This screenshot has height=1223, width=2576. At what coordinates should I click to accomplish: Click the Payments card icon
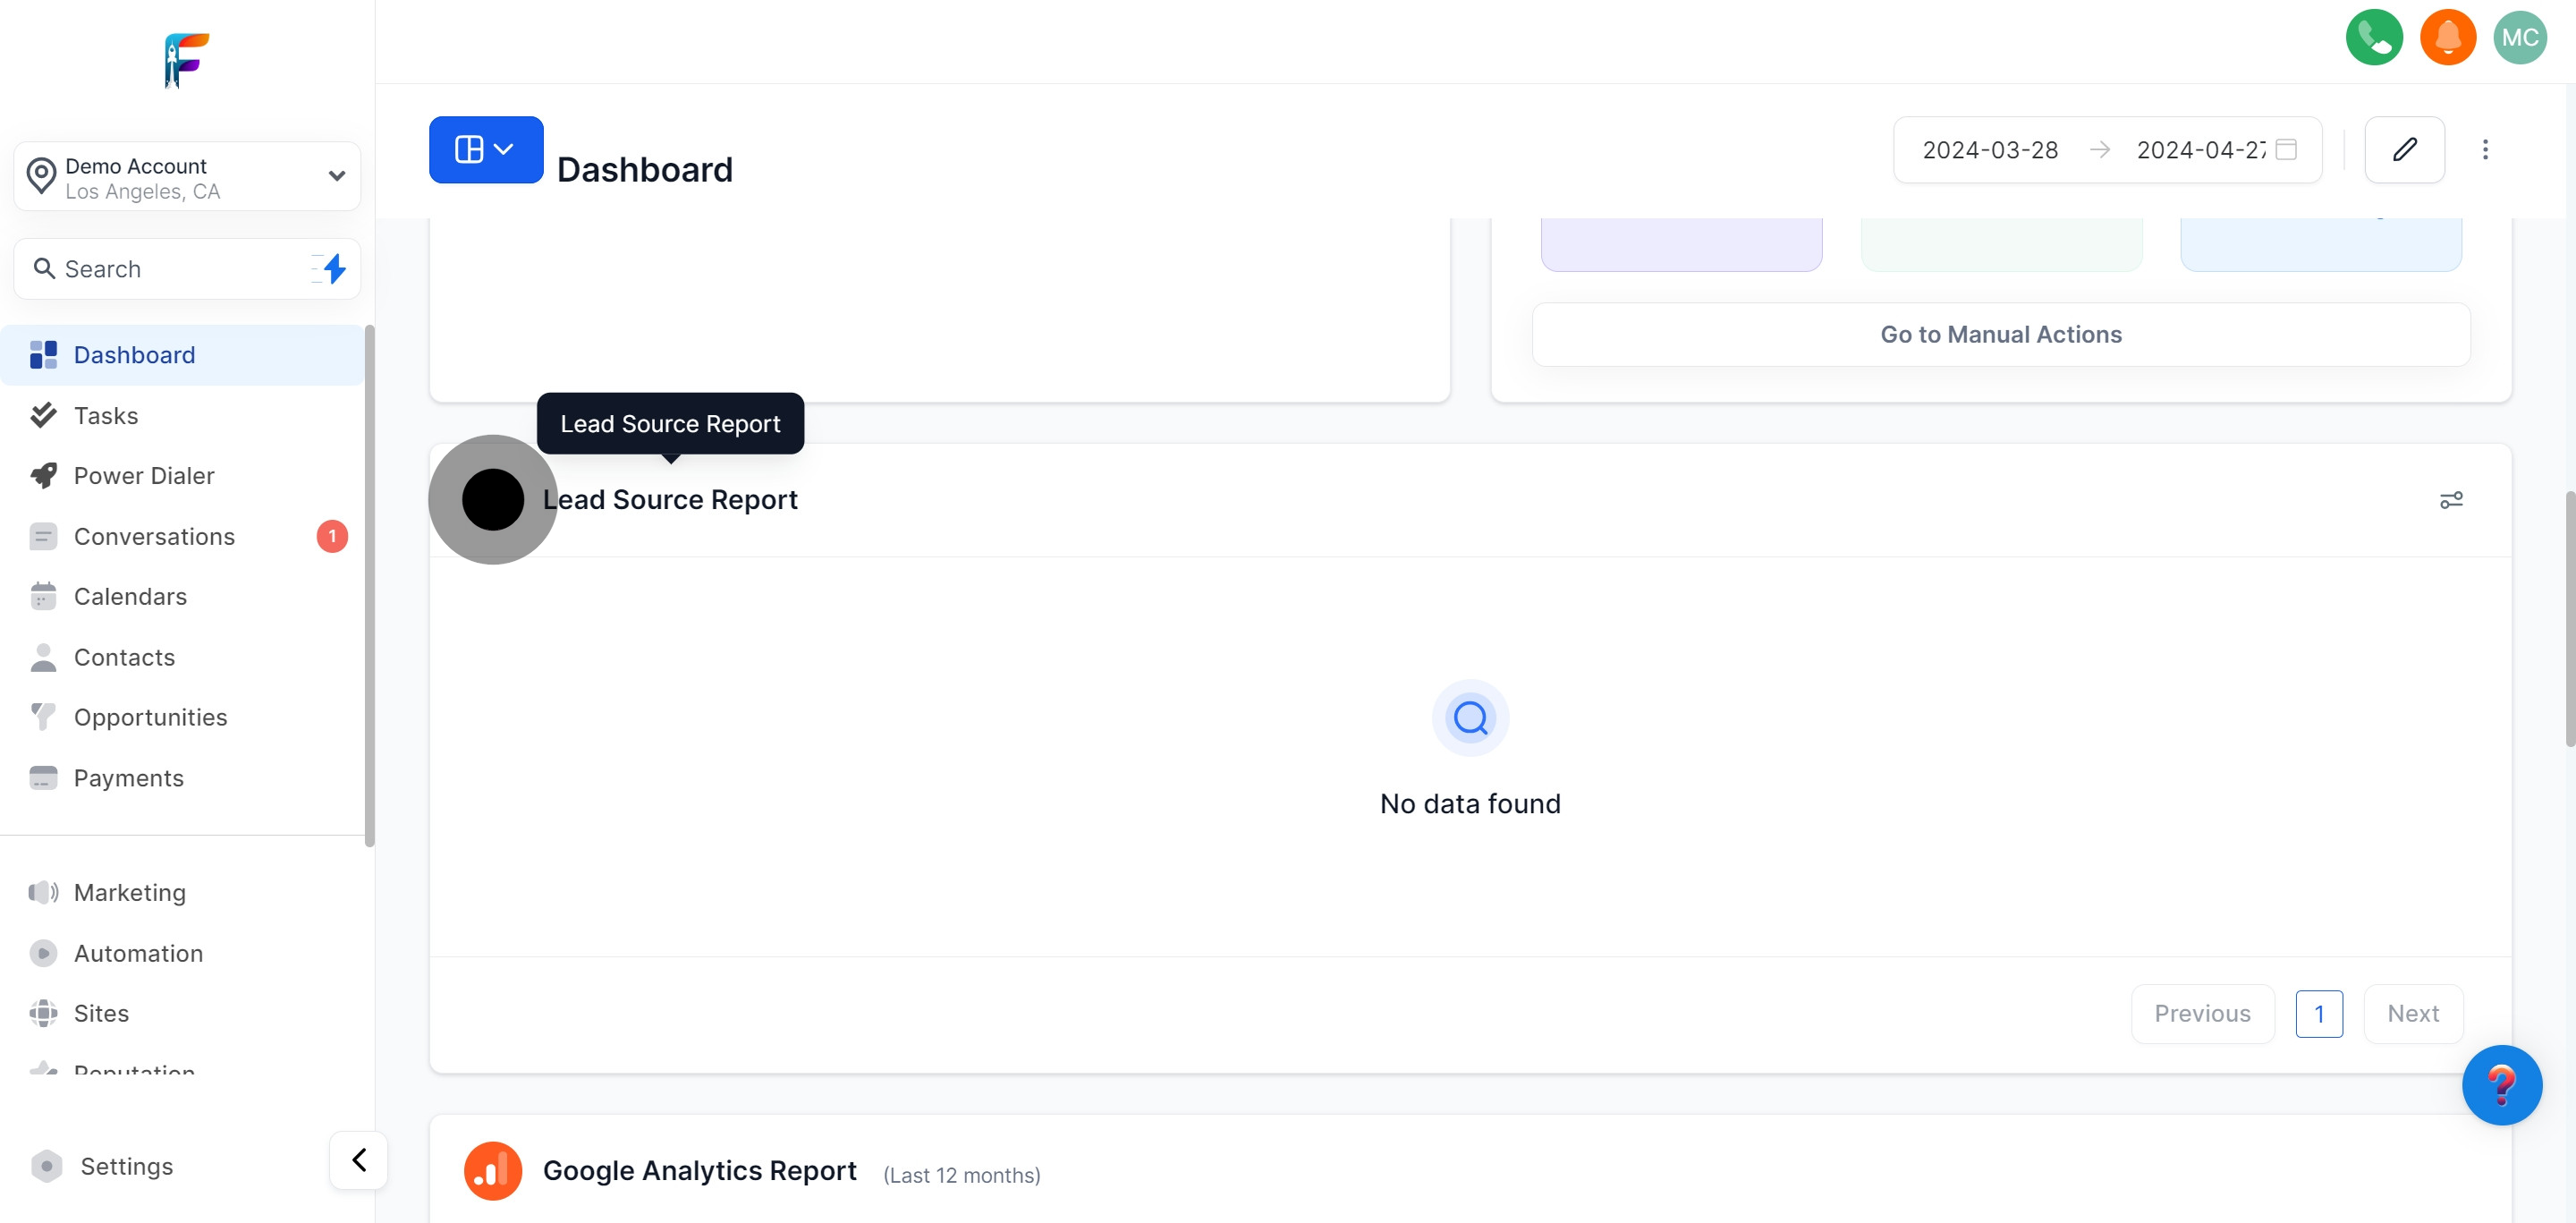coord(43,777)
